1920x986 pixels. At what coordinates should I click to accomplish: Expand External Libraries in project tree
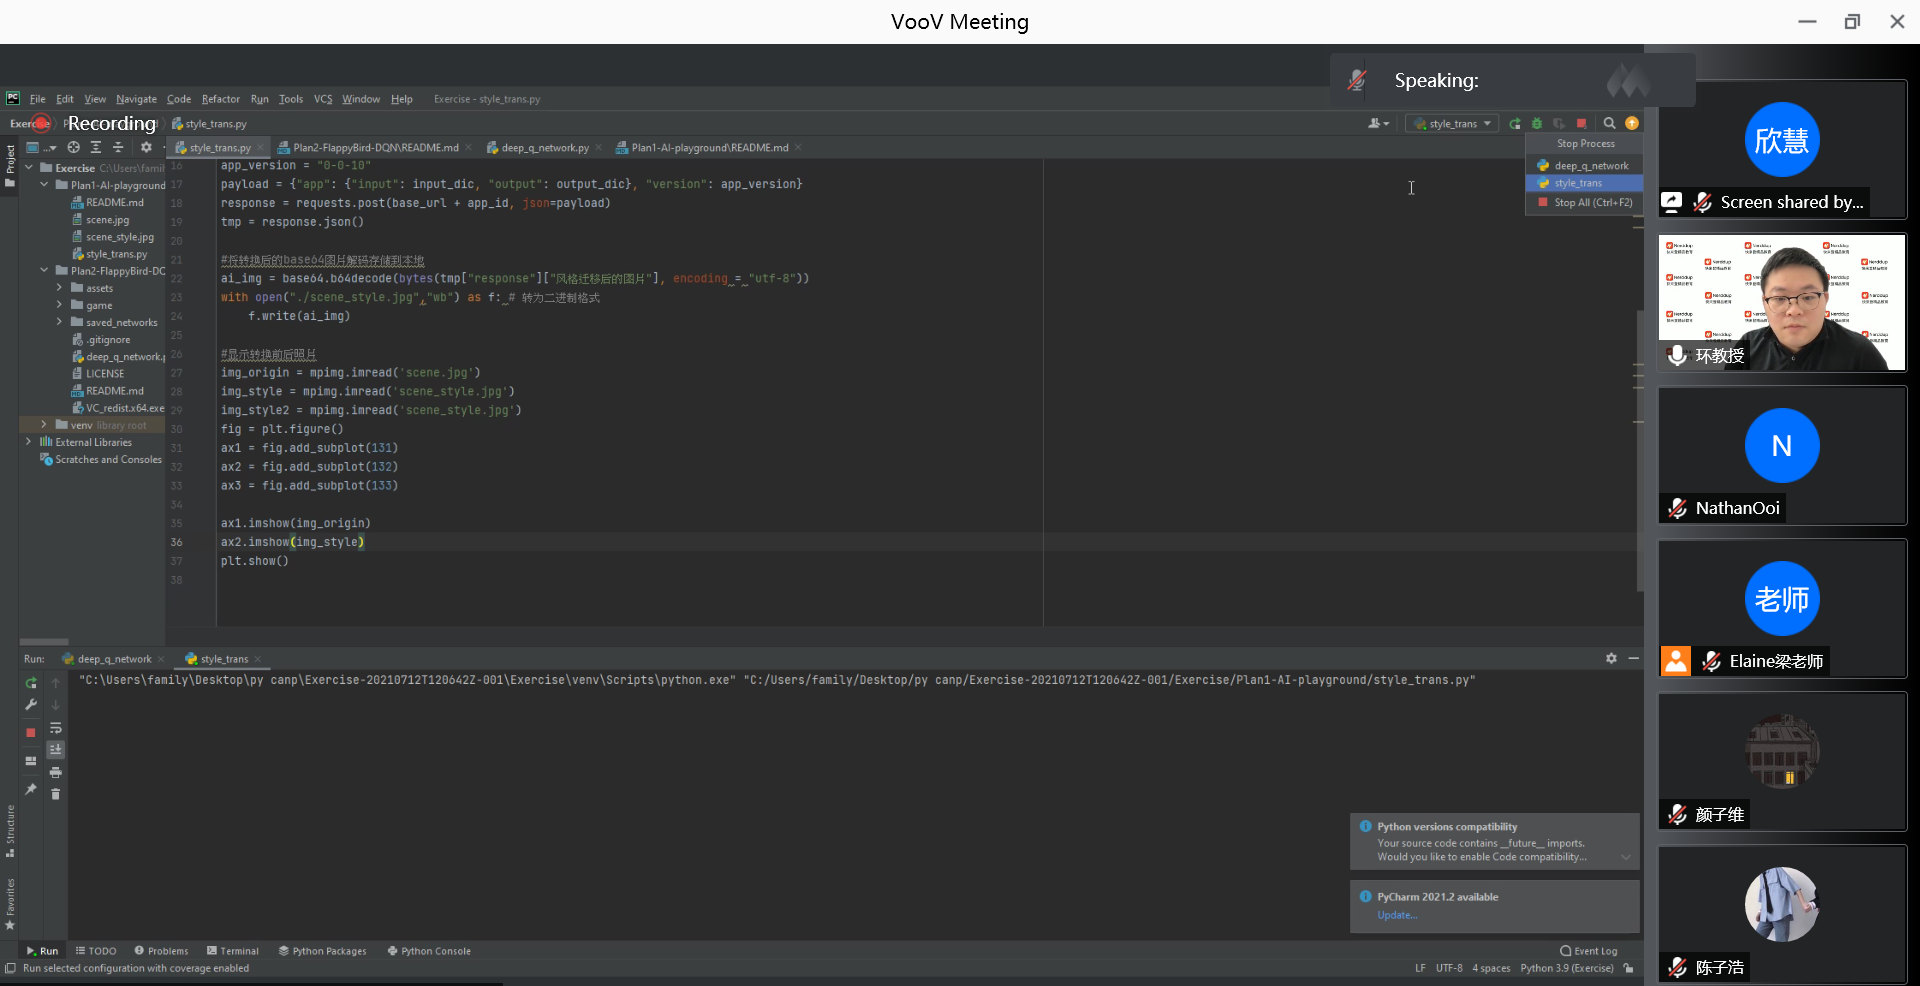point(28,442)
